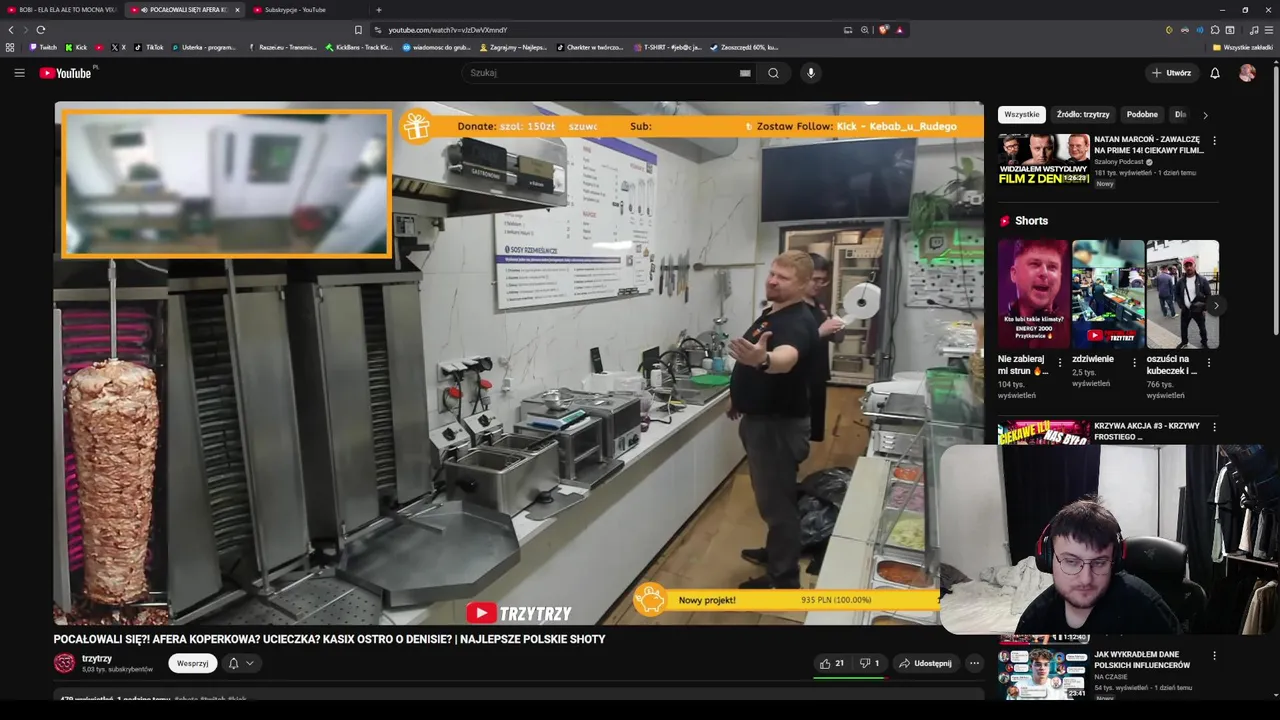The width and height of the screenshot is (1280, 720).
Task: Start voice search with the microphone
Action: click(x=811, y=73)
